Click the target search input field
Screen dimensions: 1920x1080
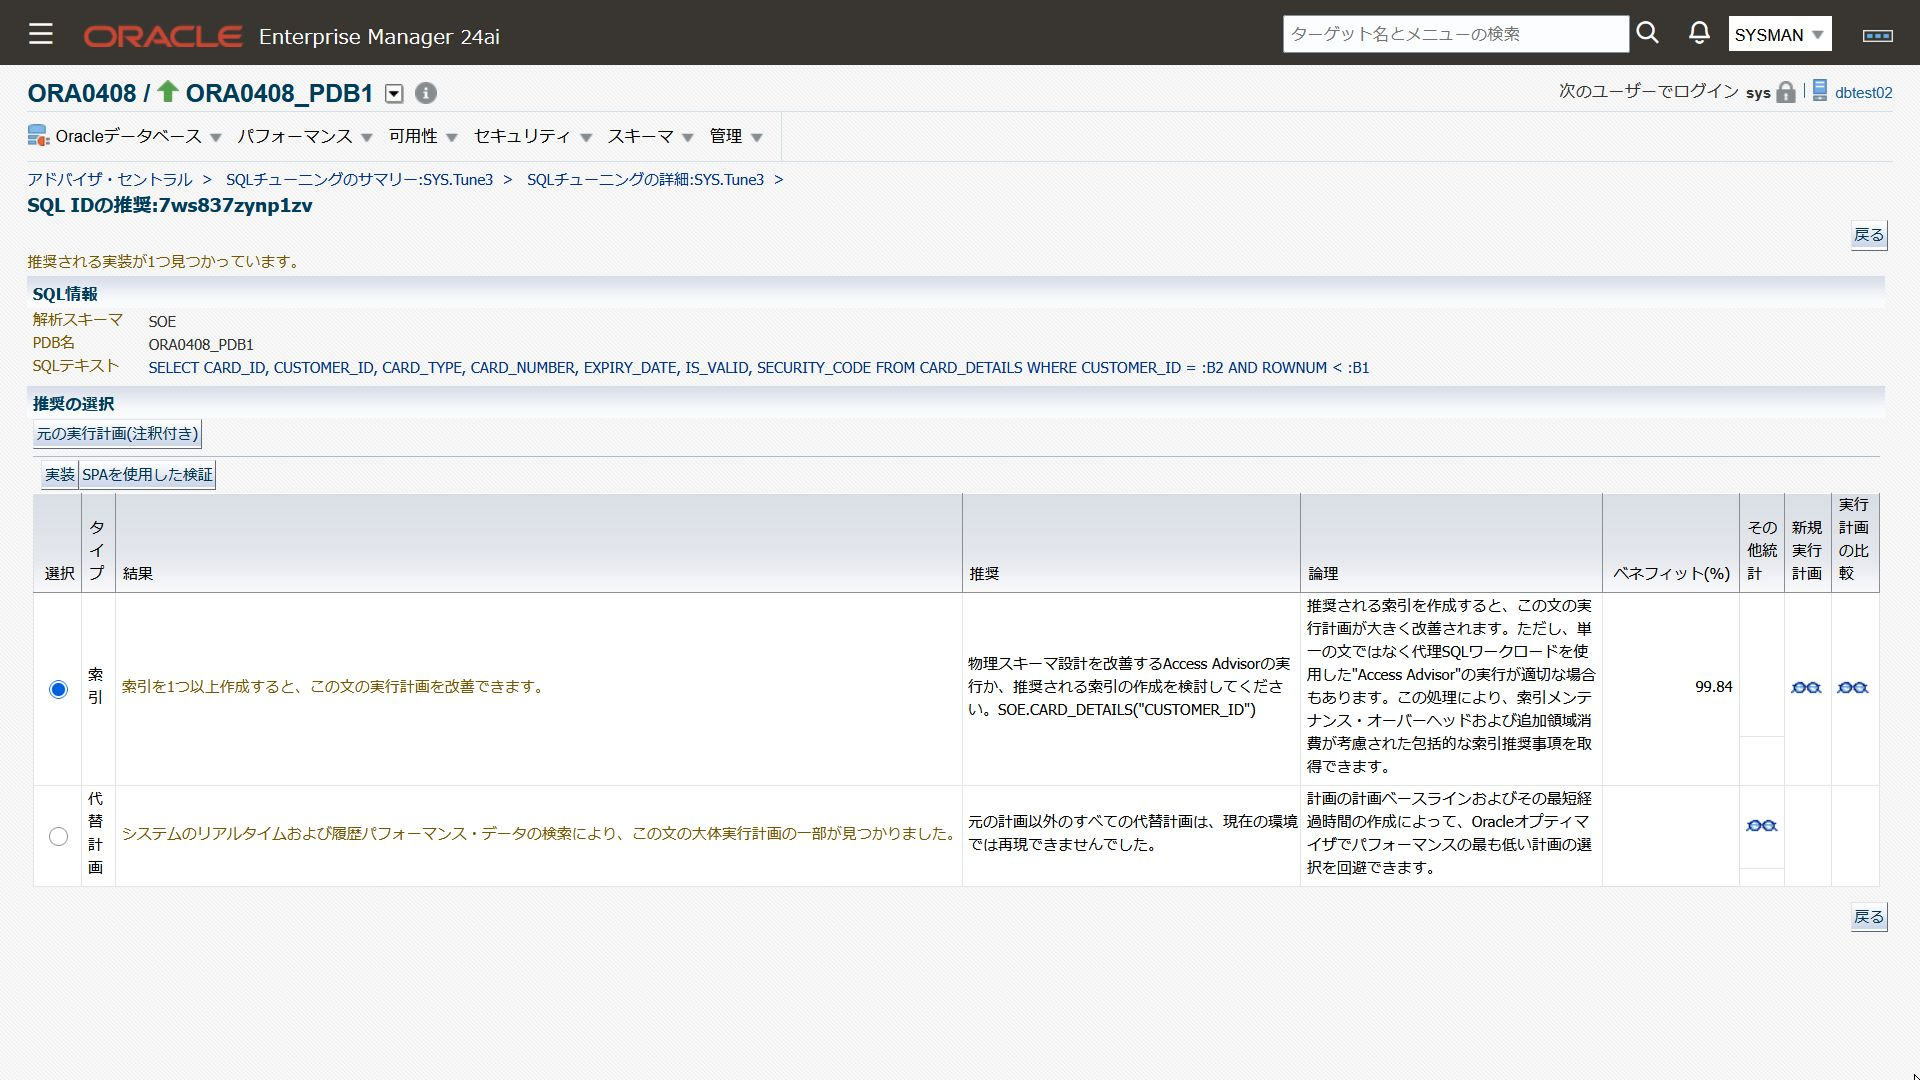(x=1454, y=33)
